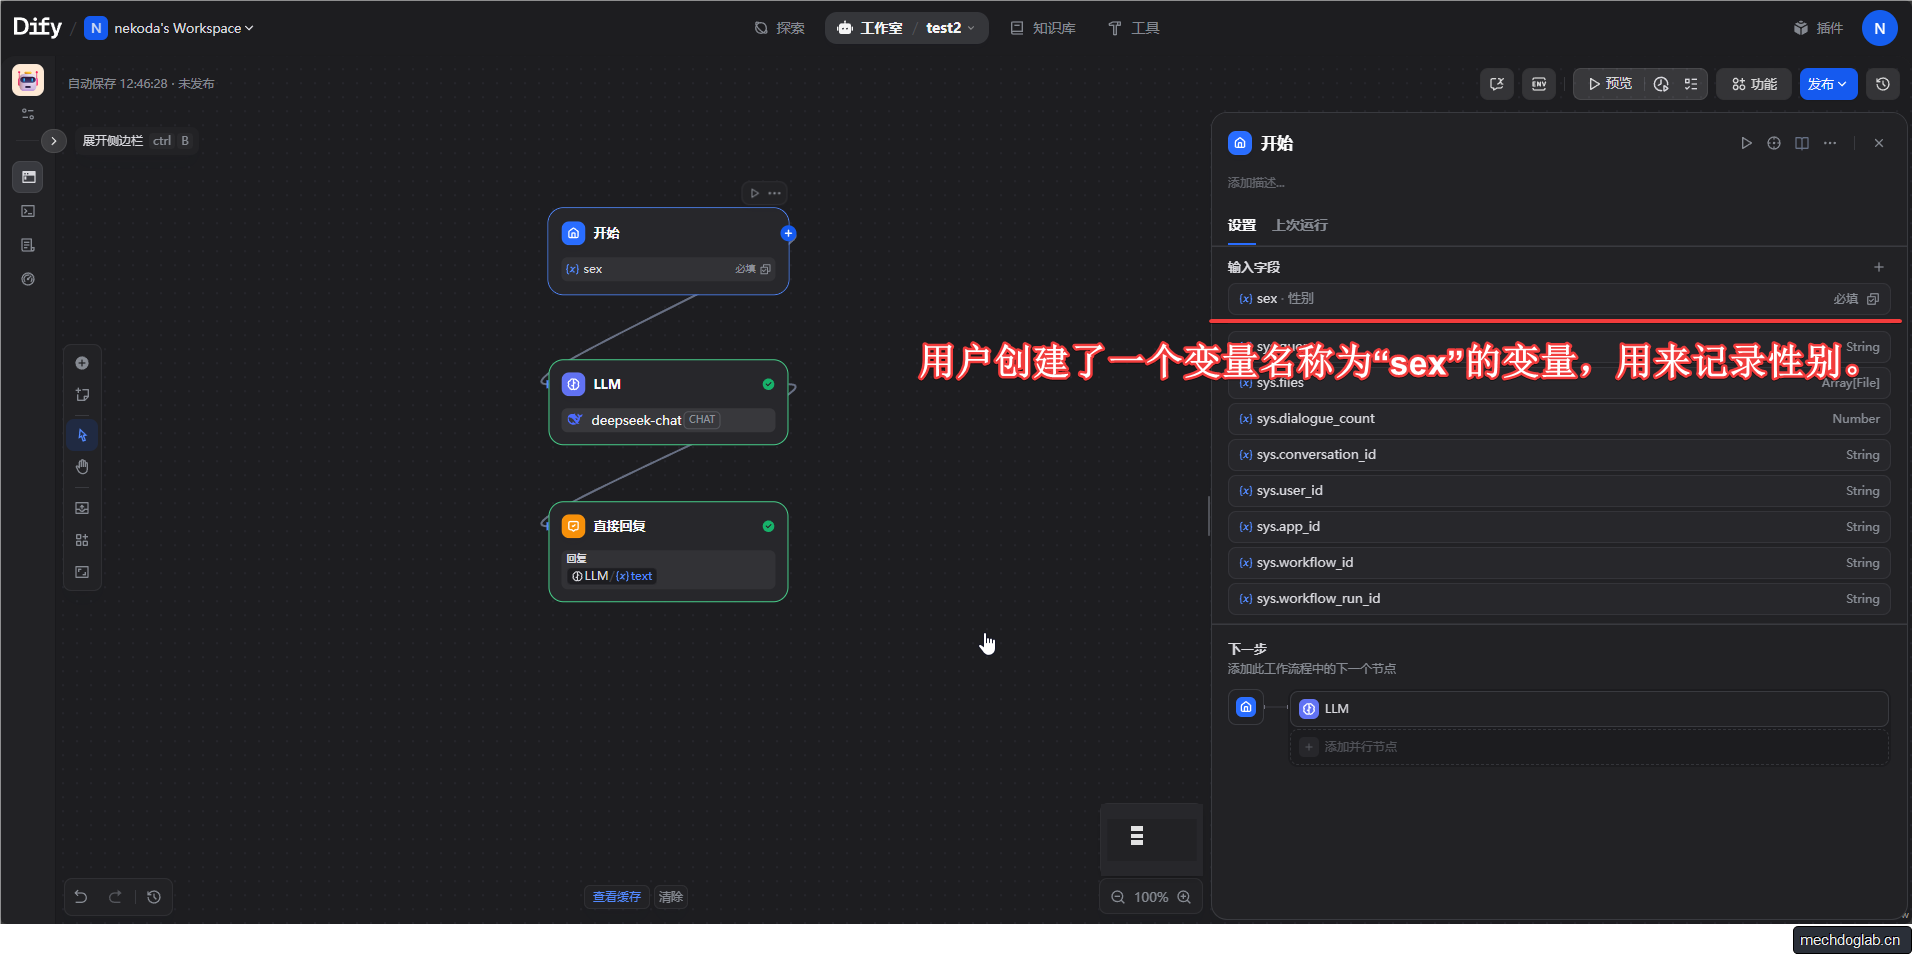The width and height of the screenshot is (1912, 954).
Task: Click the 清除 clear button
Action: click(670, 897)
